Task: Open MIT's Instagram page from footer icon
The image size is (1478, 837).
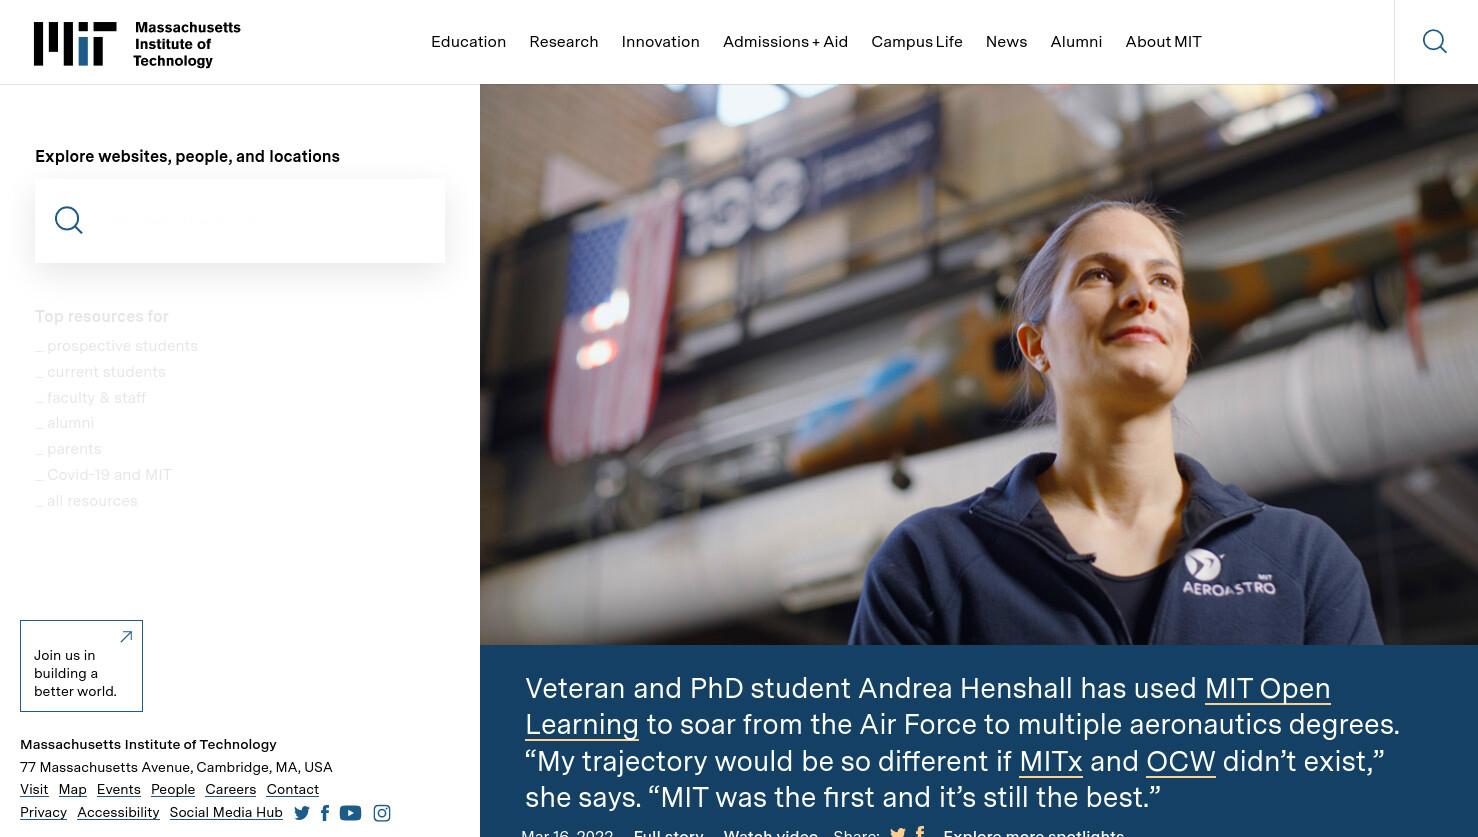Action: click(x=382, y=813)
